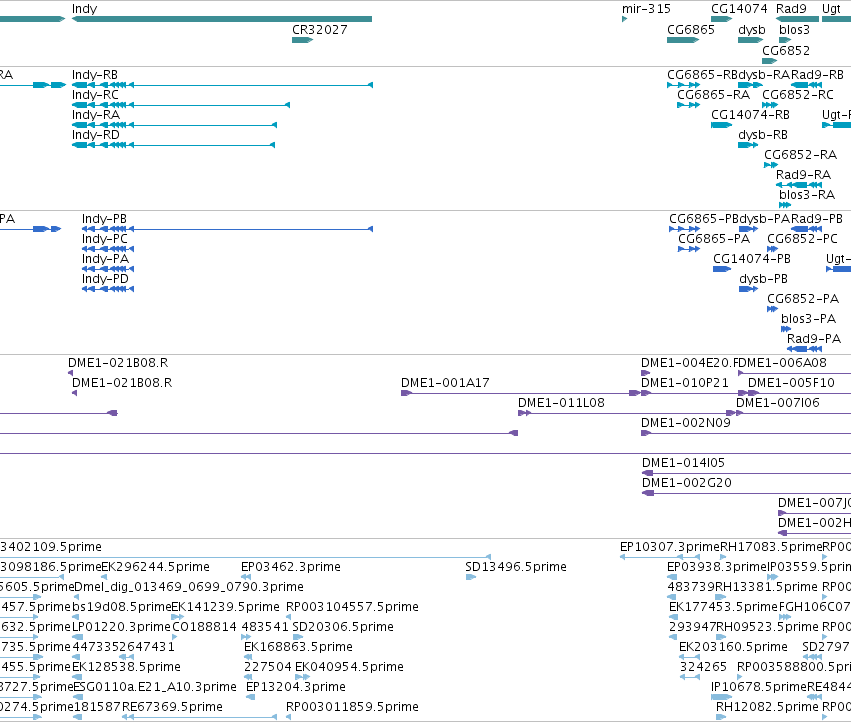Select the Indy-PB protein feature
The width and height of the screenshot is (851, 722).
[227, 229]
